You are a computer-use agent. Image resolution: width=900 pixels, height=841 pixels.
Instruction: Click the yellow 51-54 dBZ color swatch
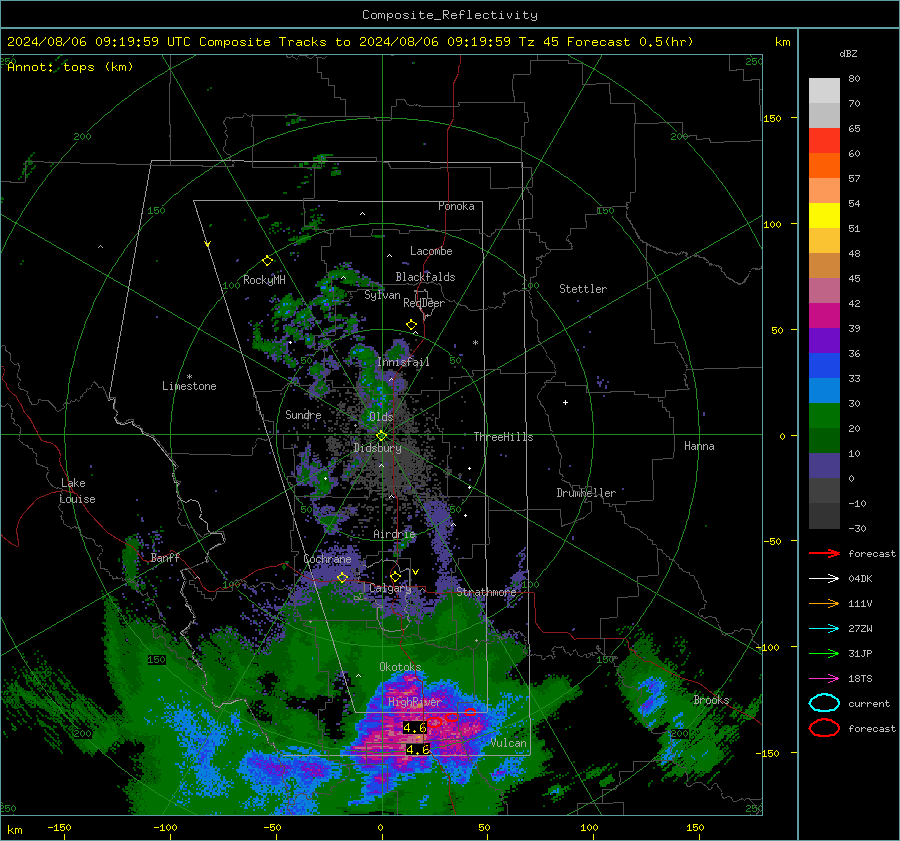pos(824,216)
